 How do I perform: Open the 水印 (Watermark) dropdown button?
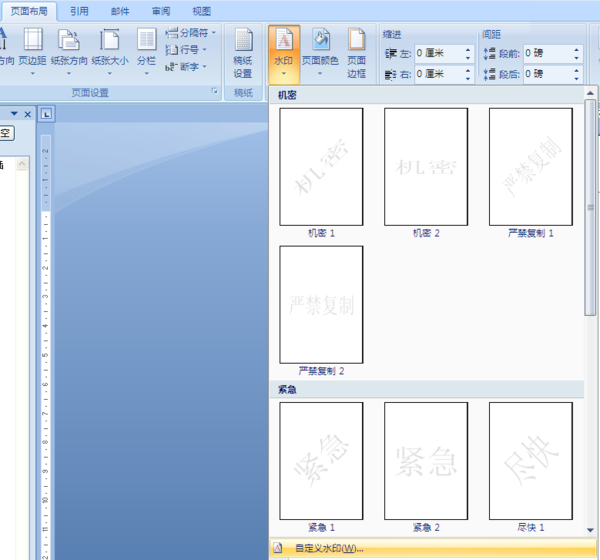(x=284, y=53)
